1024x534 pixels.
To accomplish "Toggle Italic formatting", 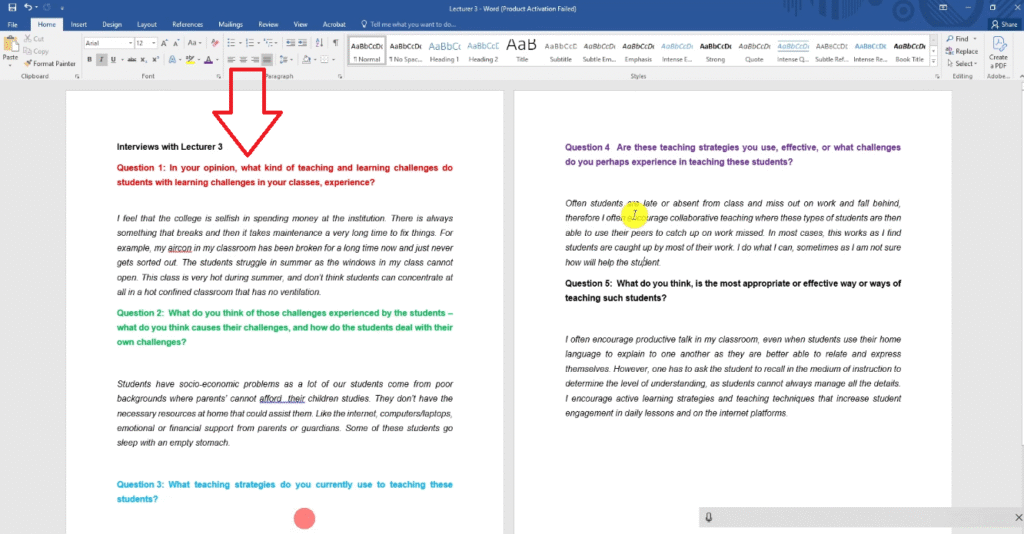I will click(101, 60).
